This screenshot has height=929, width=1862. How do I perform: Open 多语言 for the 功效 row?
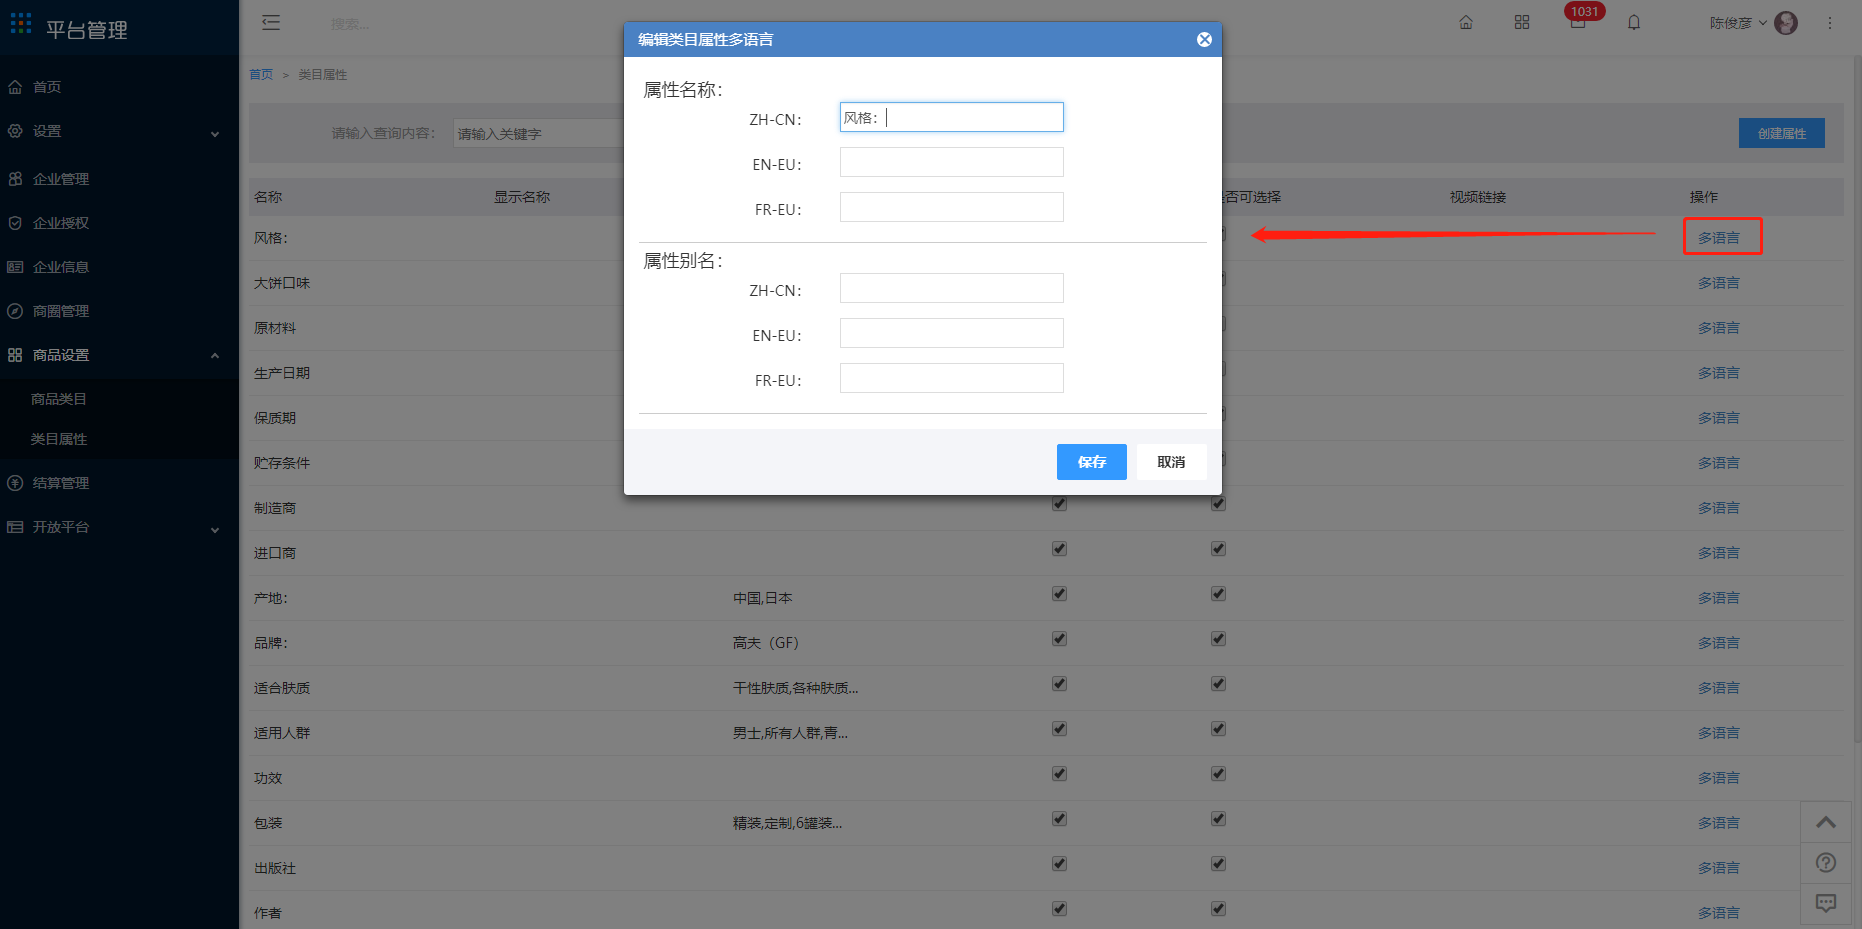pyautogui.click(x=1718, y=778)
